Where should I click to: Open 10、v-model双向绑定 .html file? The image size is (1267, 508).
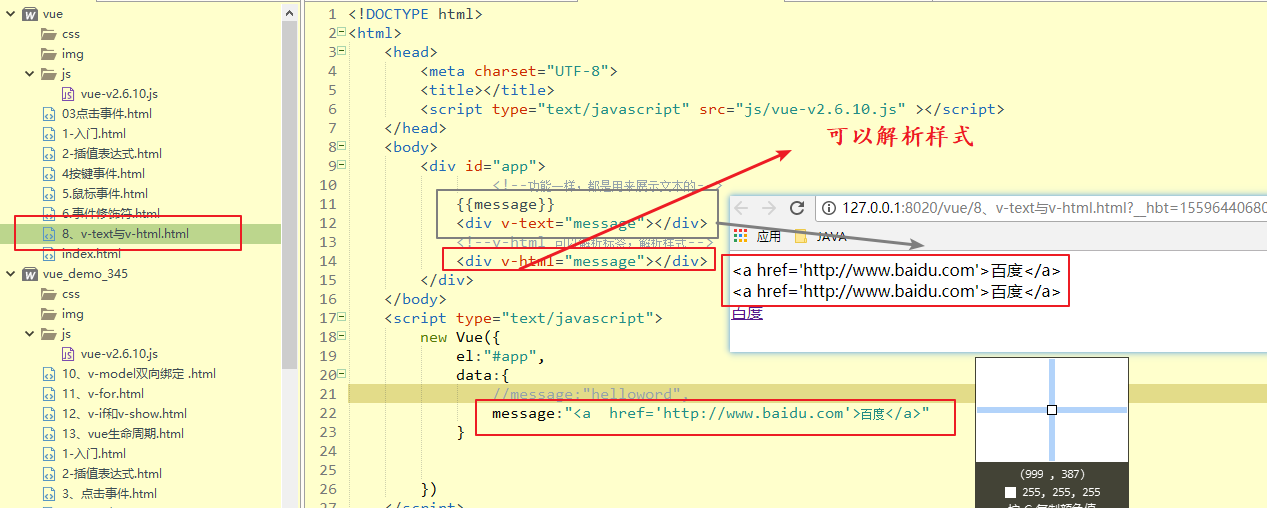point(138,374)
